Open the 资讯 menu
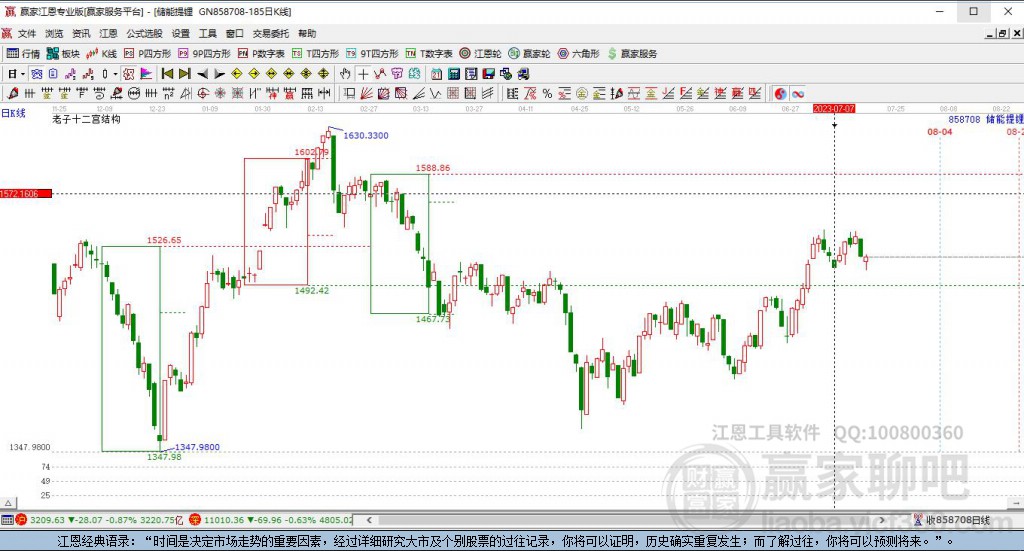The height and width of the screenshot is (551, 1024). point(81,33)
